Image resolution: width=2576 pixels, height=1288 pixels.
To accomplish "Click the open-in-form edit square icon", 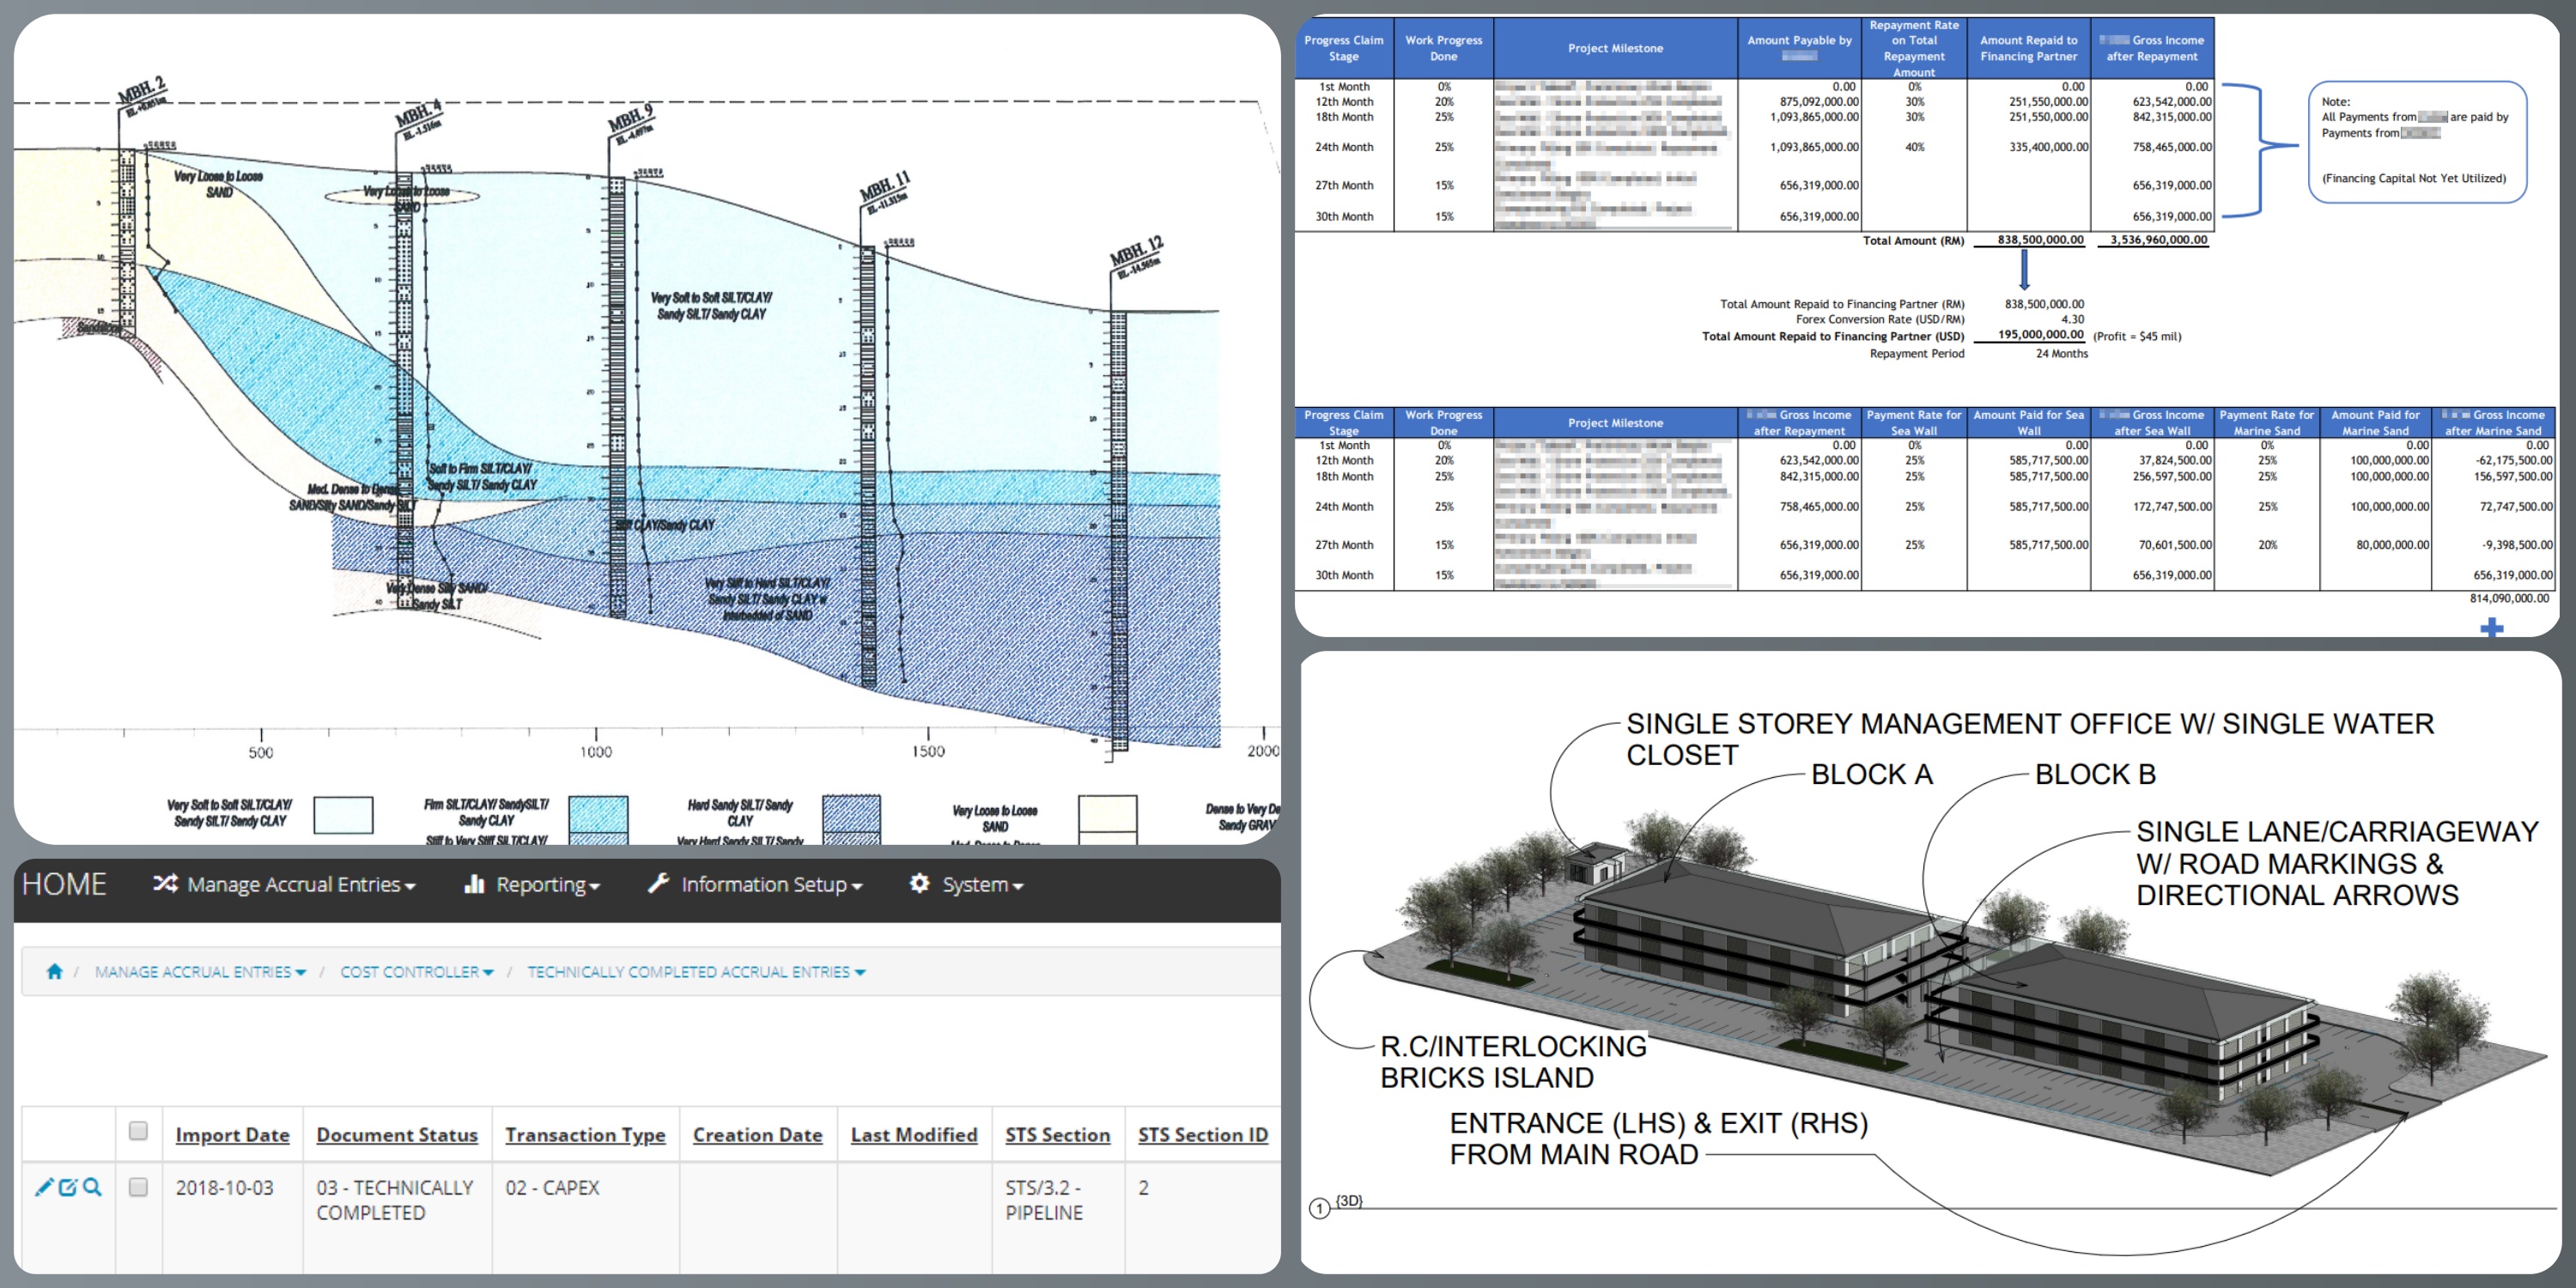I will pyautogui.click(x=68, y=1187).
